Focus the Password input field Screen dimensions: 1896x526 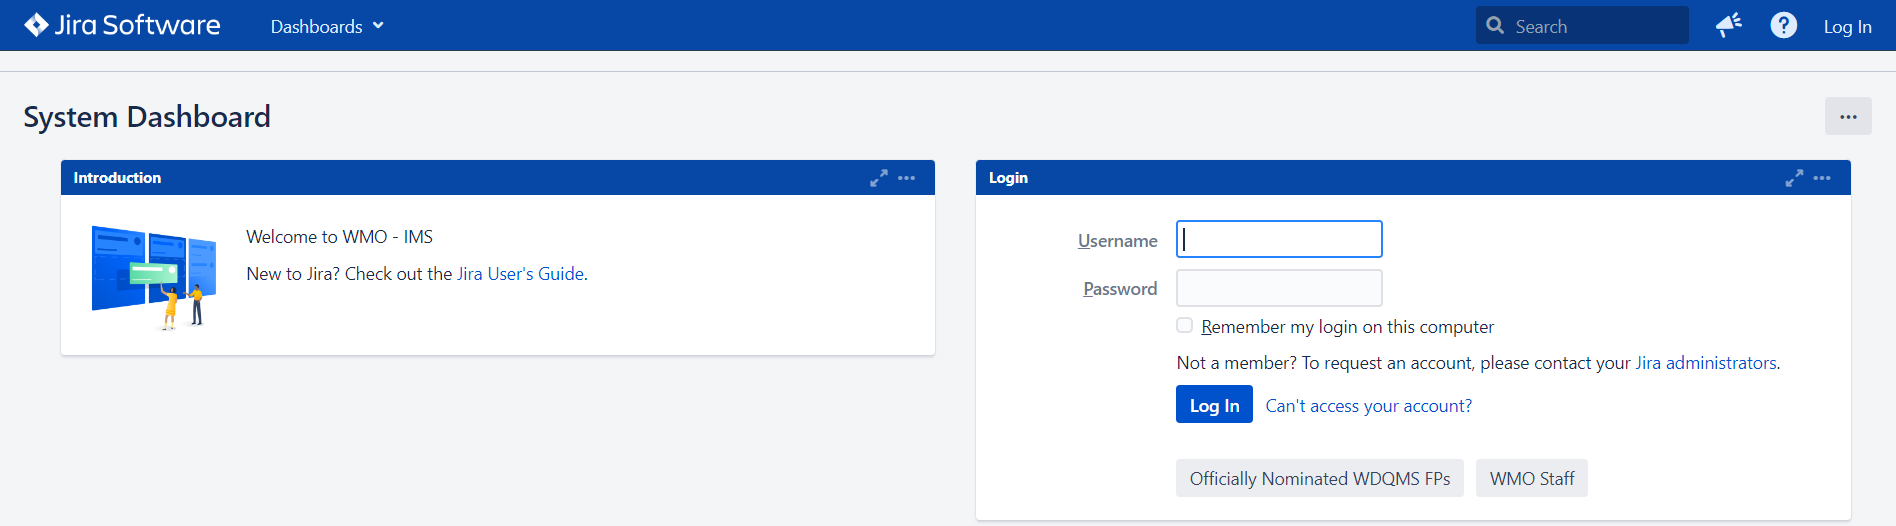pyautogui.click(x=1279, y=288)
